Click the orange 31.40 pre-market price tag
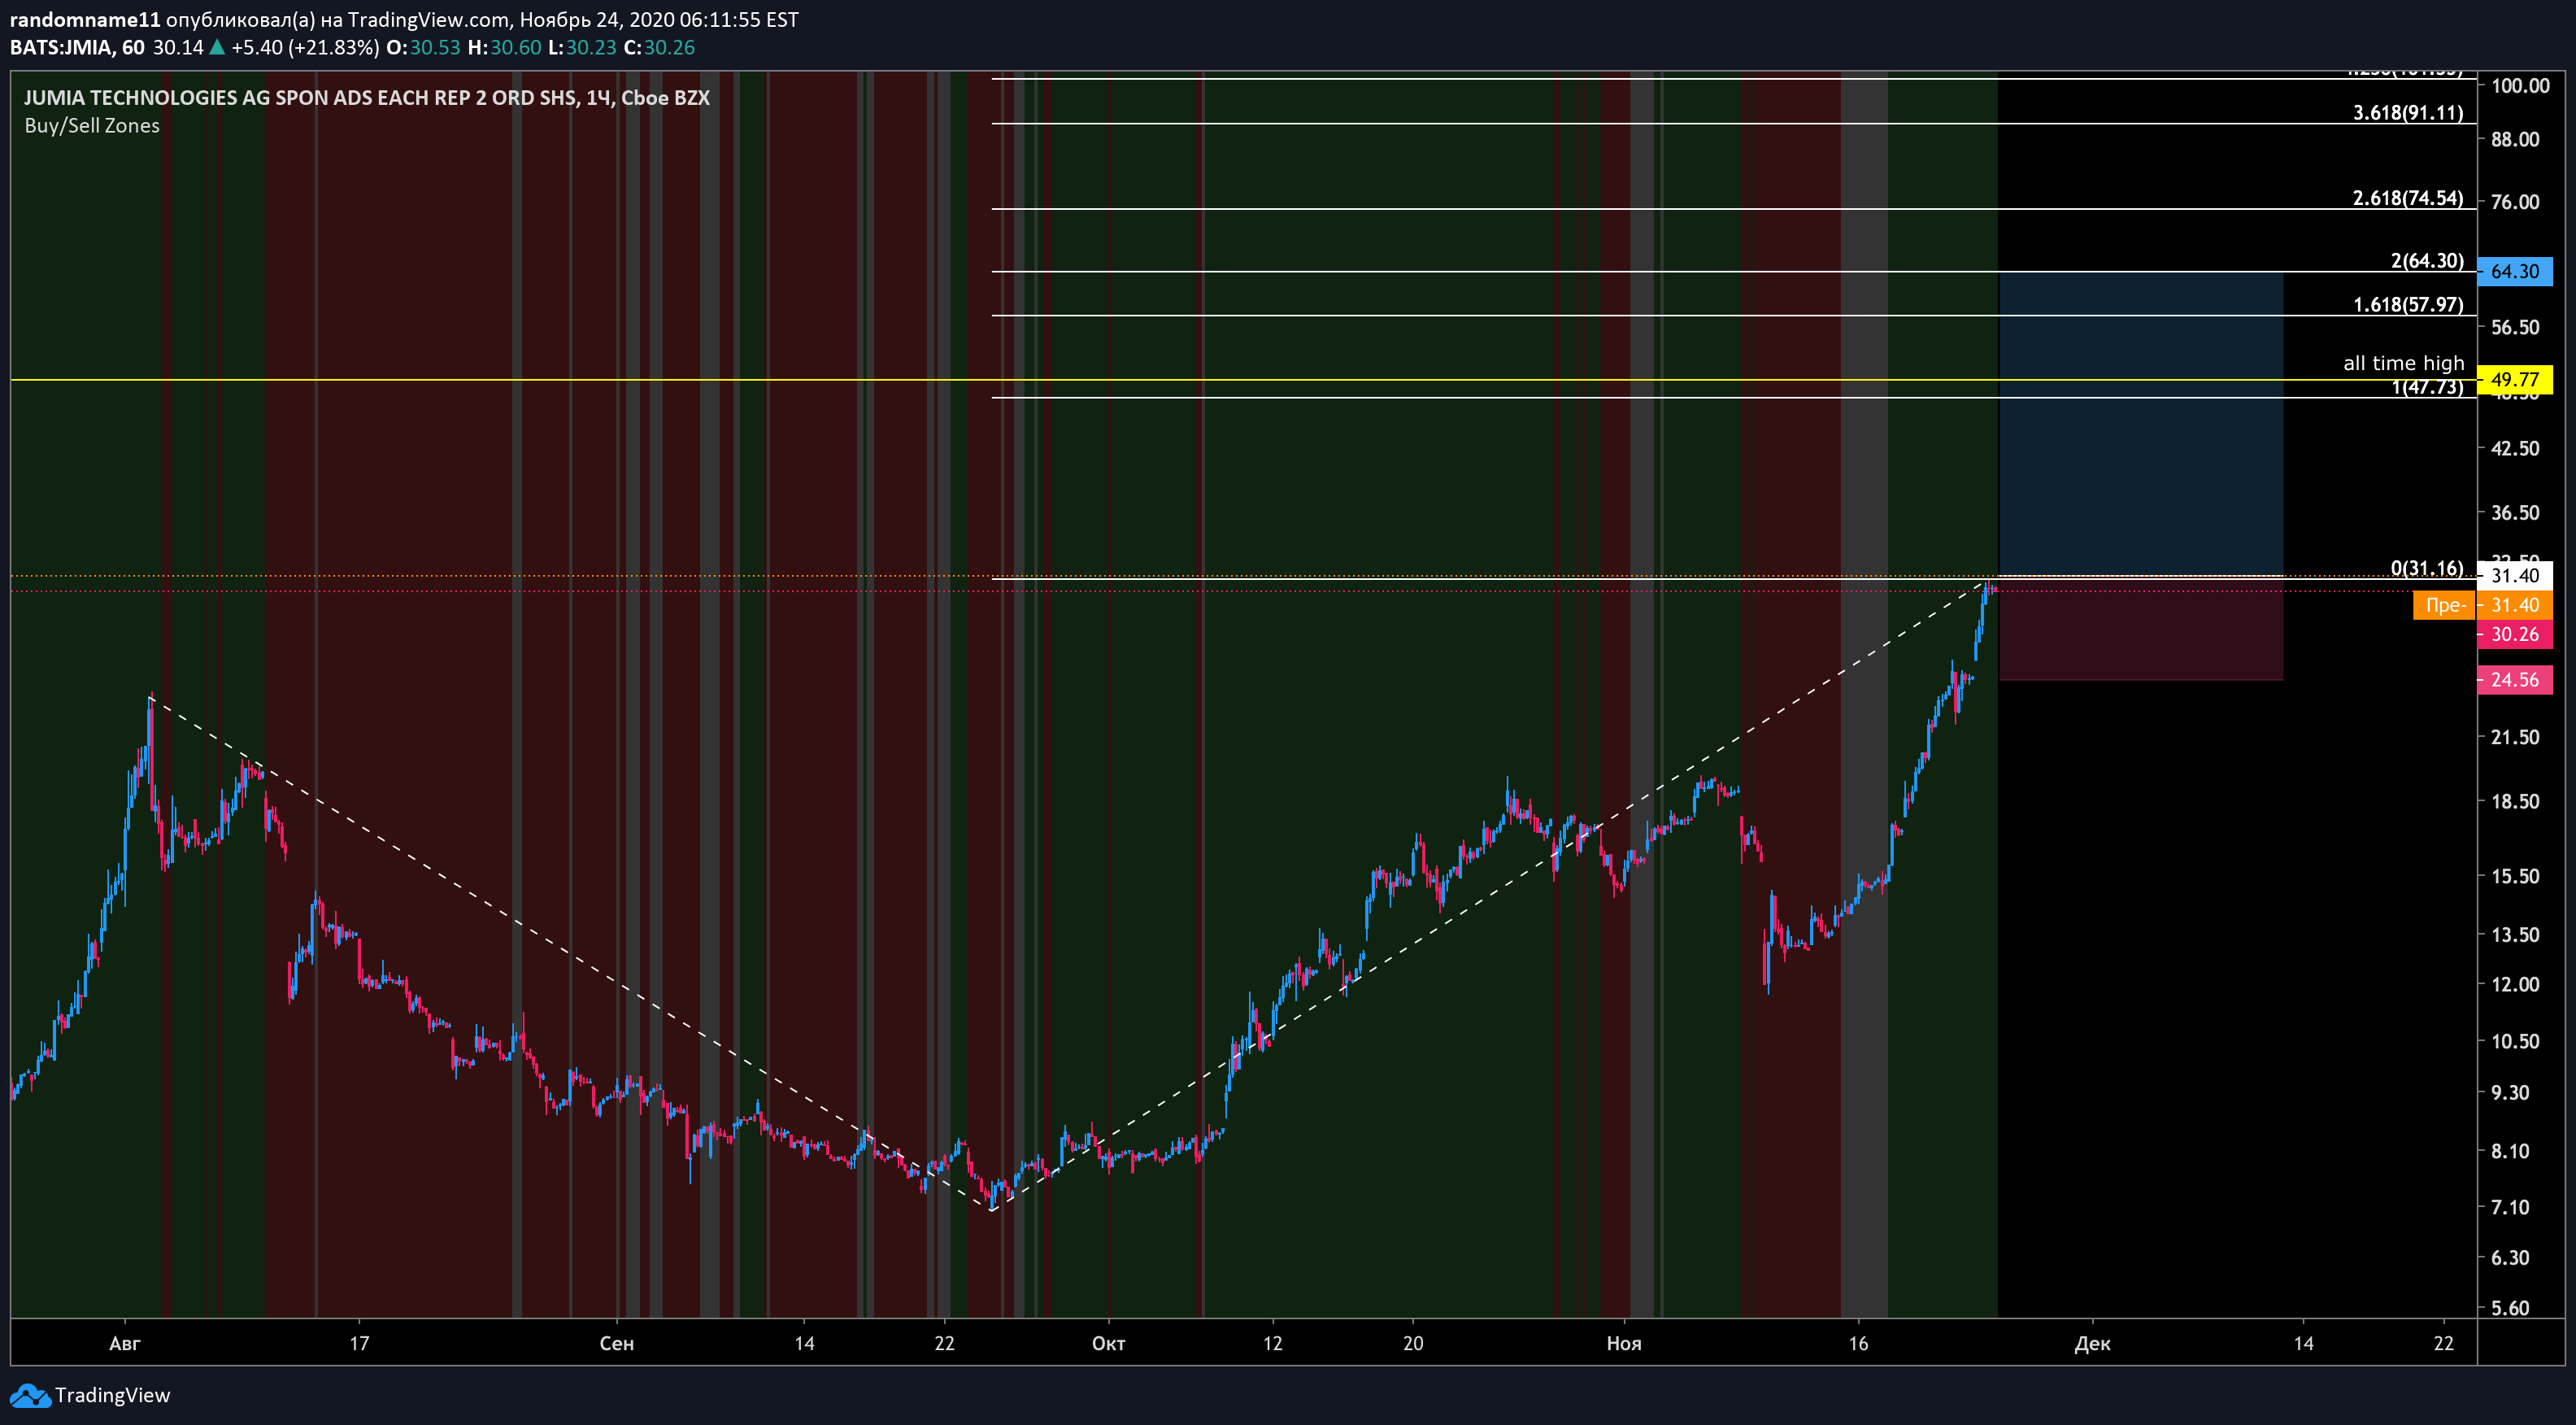2576x1425 pixels. click(2514, 605)
